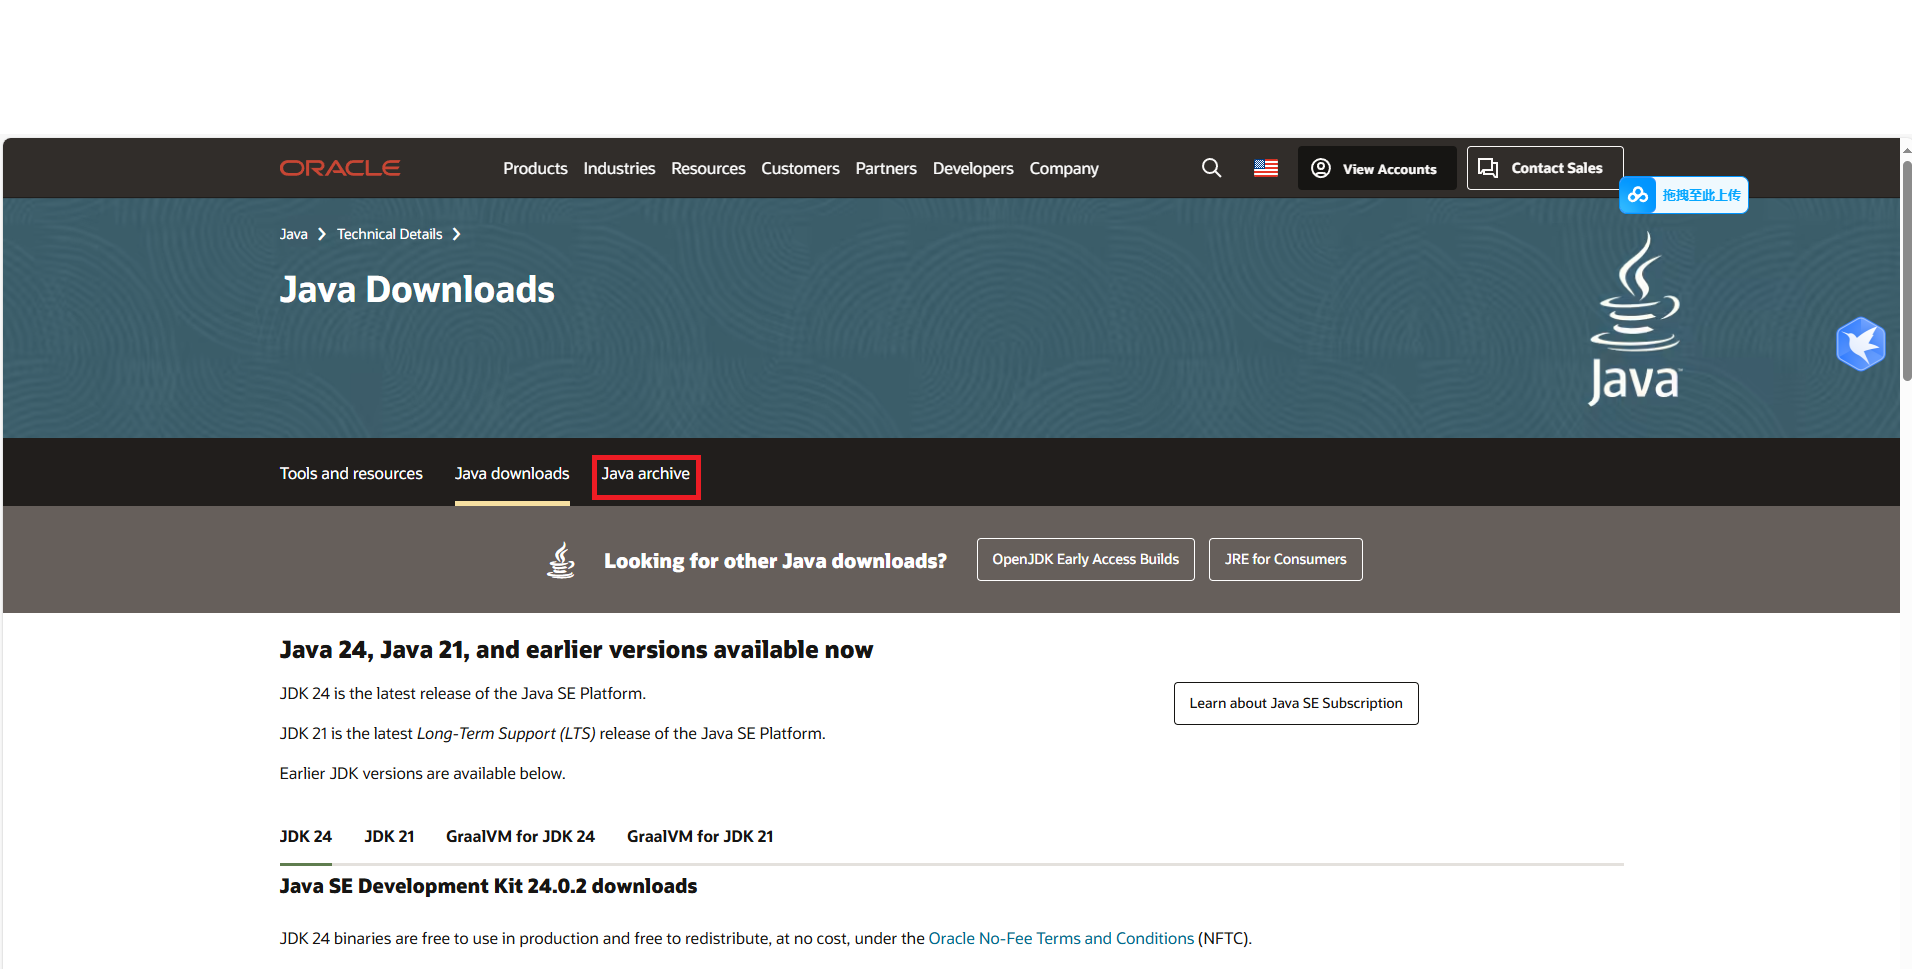The height and width of the screenshot is (969, 1912).
Task: Select the Java downloads tab
Action: click(x=512, y=473)
